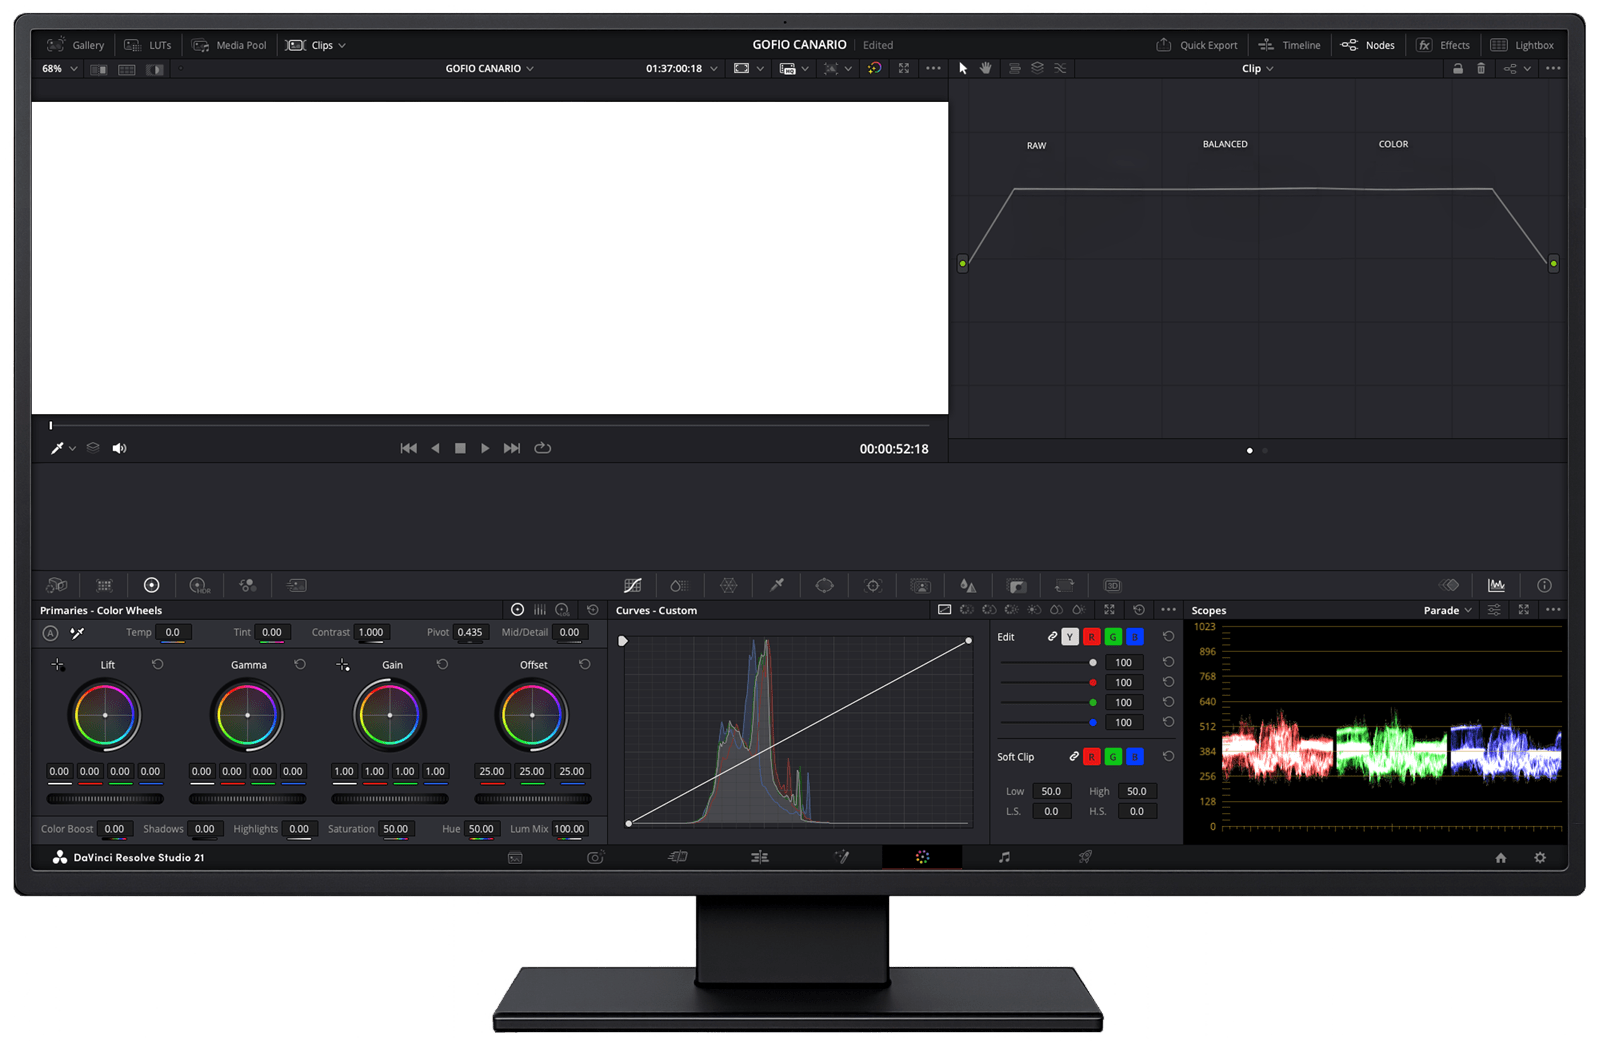1600x1041 pixels.
Task: Click the green Soft Clip channel swatch
Action: 1113,757
